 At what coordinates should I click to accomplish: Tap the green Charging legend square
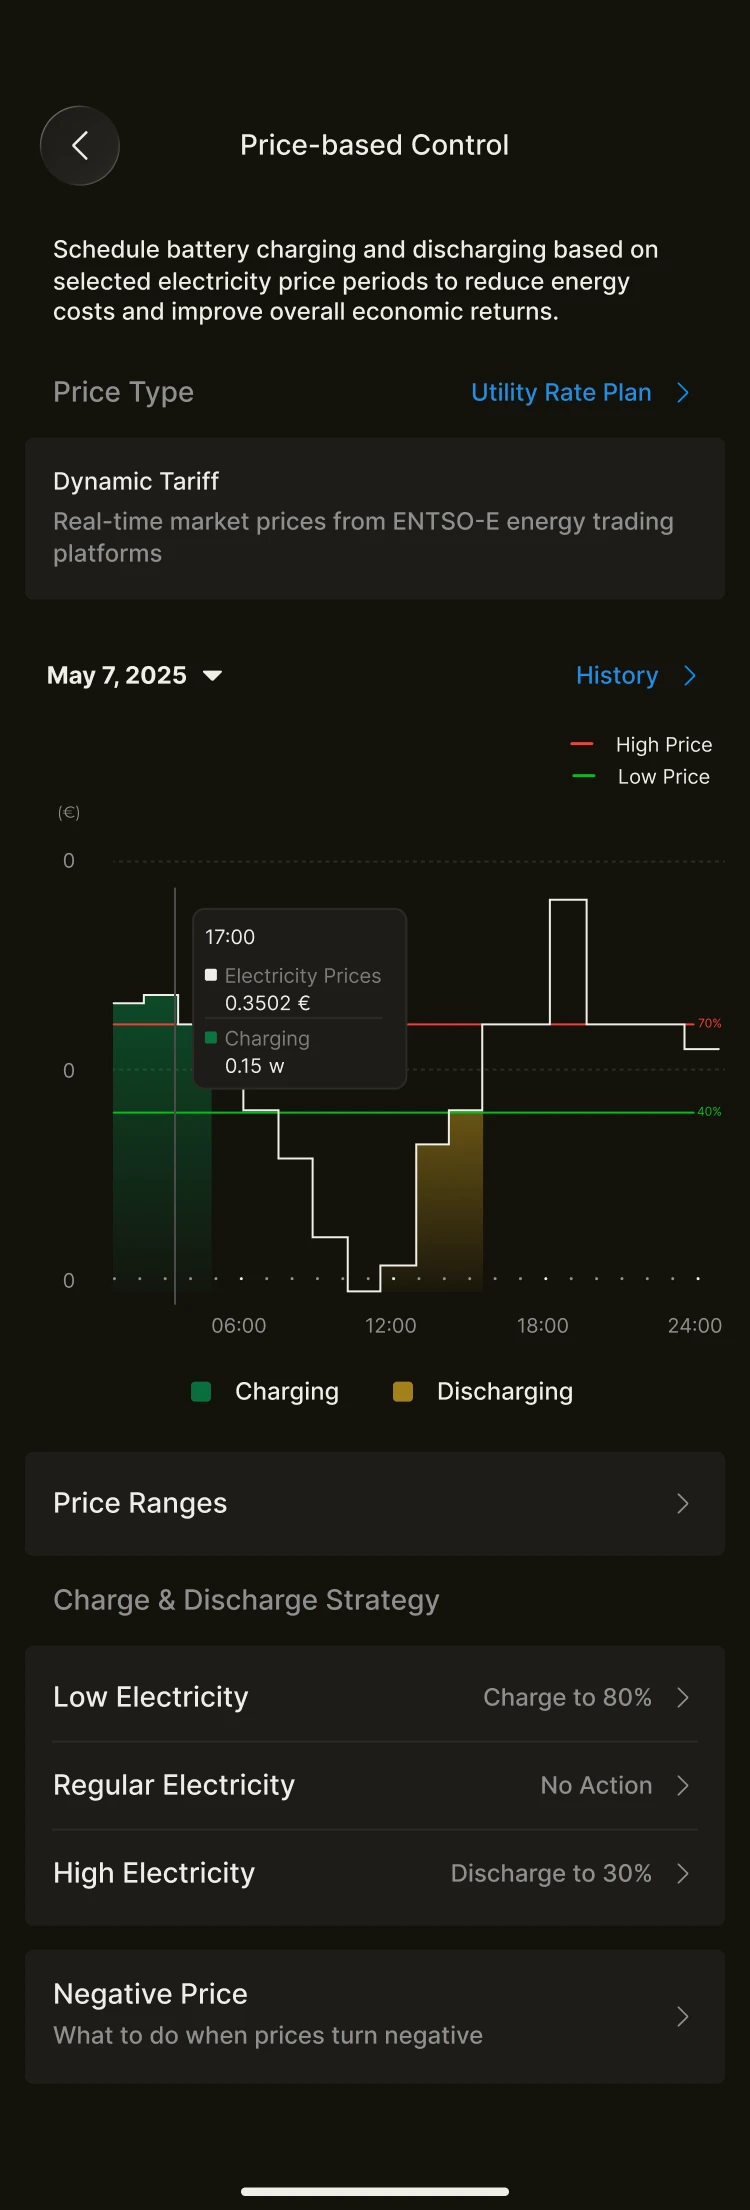(x=201, y=1392)
